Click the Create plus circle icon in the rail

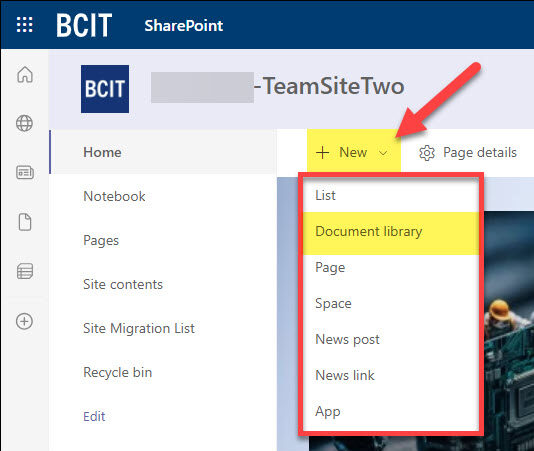click(x=25, y=321)
